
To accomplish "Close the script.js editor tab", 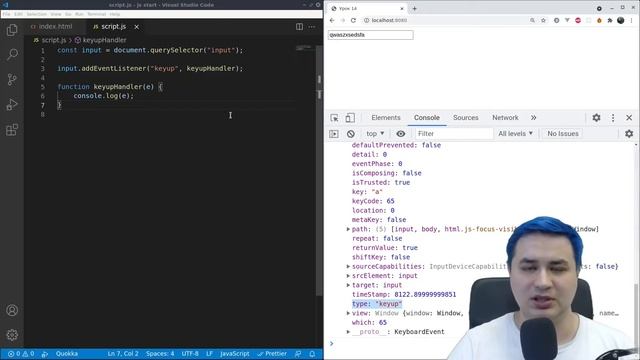I will click(x=137, y=27).
